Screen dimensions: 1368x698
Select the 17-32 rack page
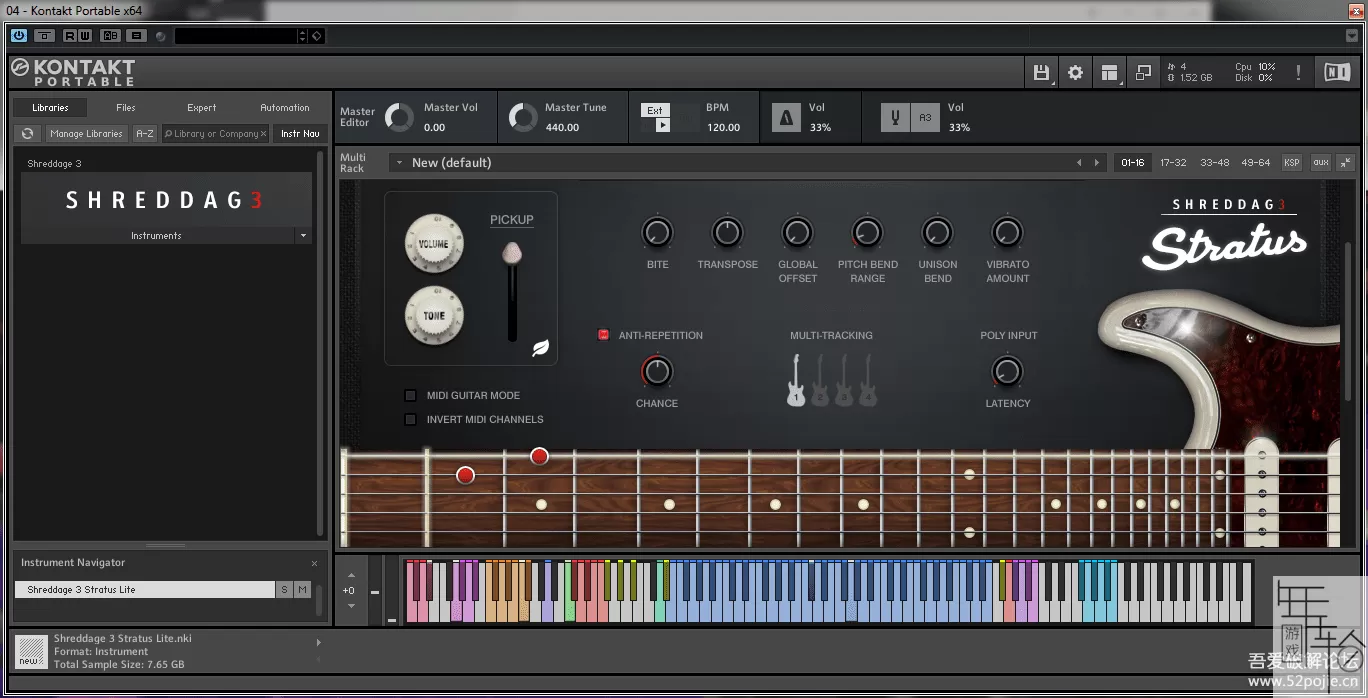(x=1173, y=162)
